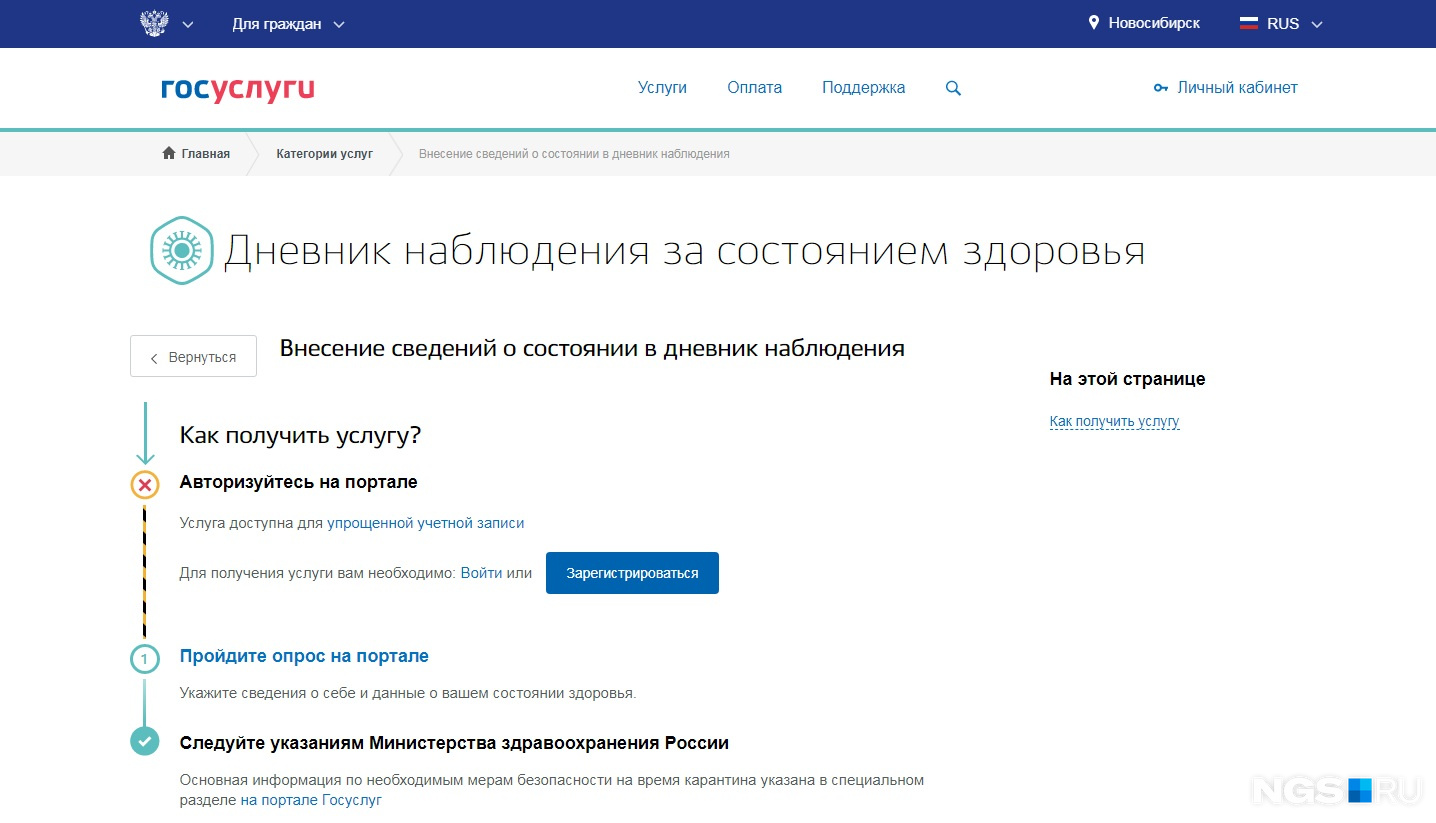Screen dimensions: 1436x823
Task: Go to the Госуслуги logo homepage
Action: pyautogui.click(x=238, y=89)
